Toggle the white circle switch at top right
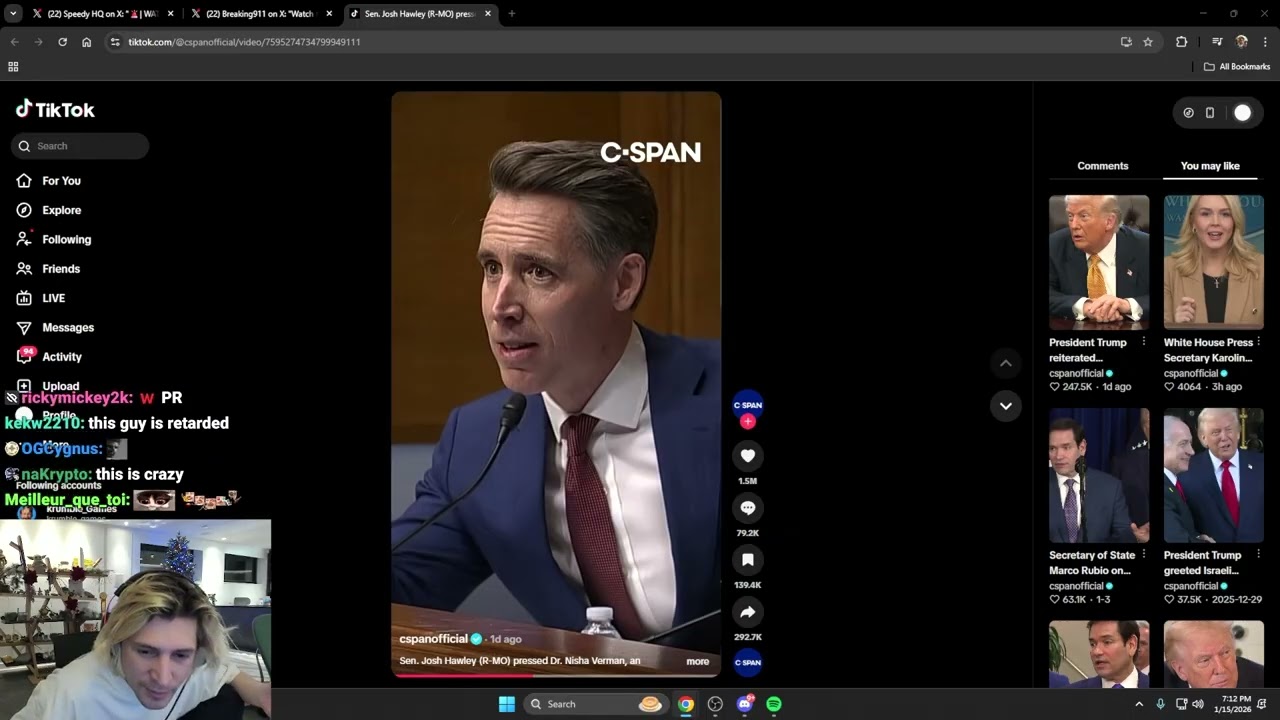 pyautogui.click(x=1242, y=113)
